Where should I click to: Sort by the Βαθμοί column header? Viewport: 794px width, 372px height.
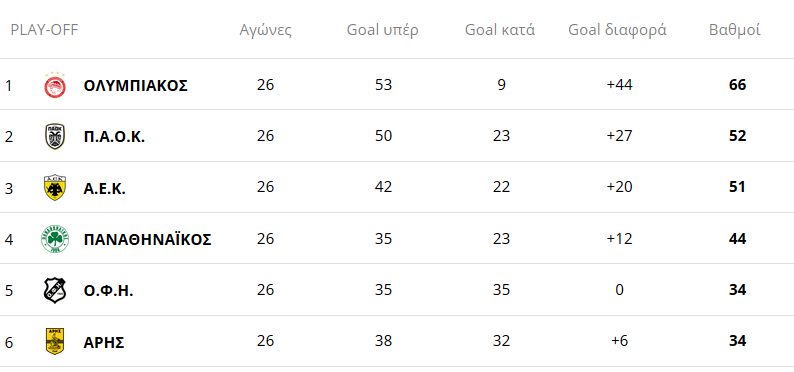click(735, 30)
